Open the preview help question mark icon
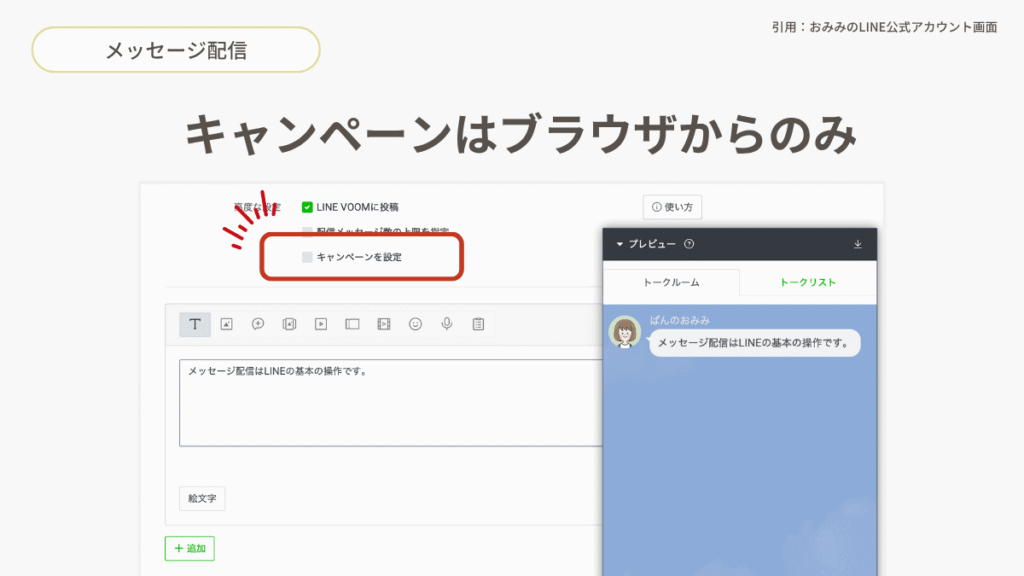The width and height of the screenshot is (1024, 576). 689,244
